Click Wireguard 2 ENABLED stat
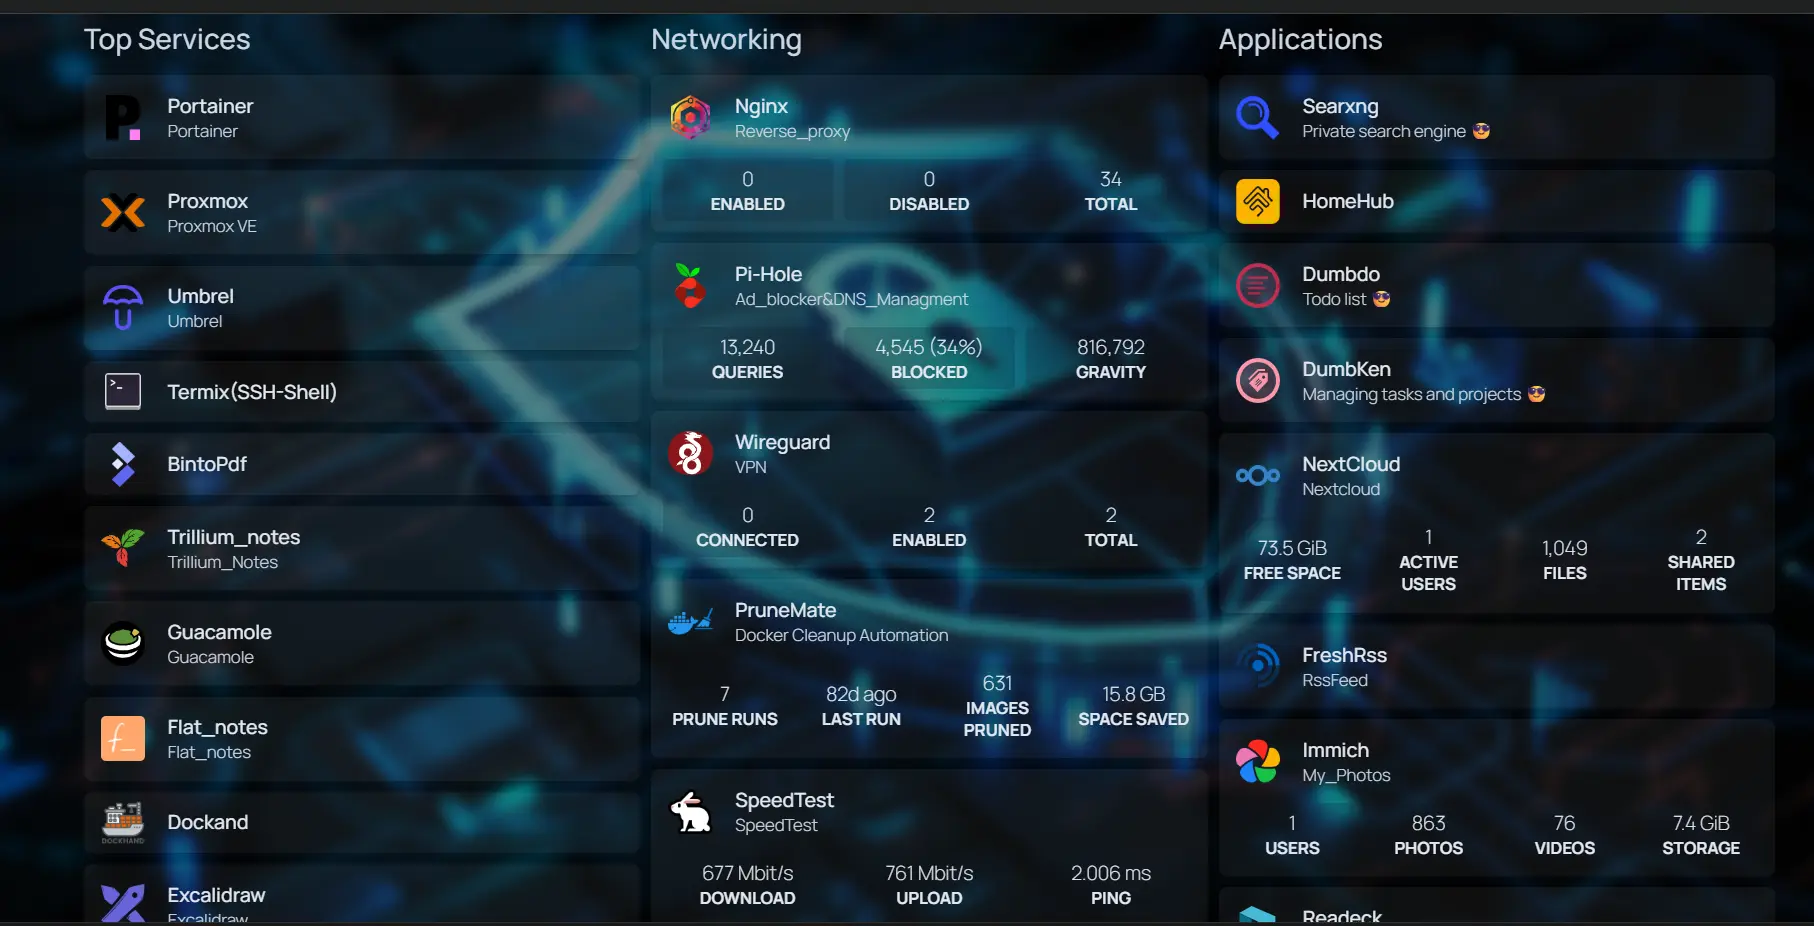Screen dimensions: 1814x926 [929, 527]
